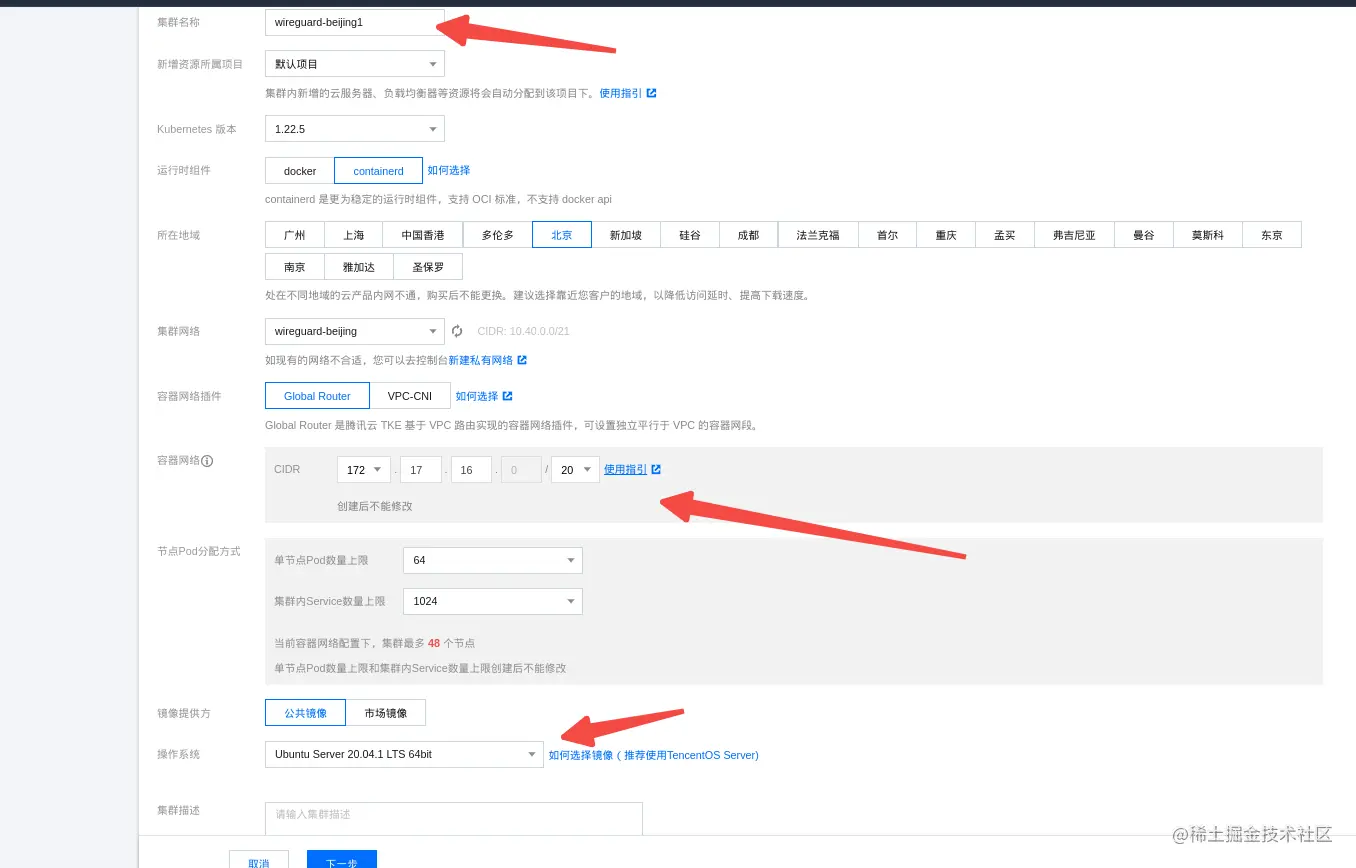Select the 孟买 region
The width and height of the screenshot is (1356, 868).
coord(1005,235)
